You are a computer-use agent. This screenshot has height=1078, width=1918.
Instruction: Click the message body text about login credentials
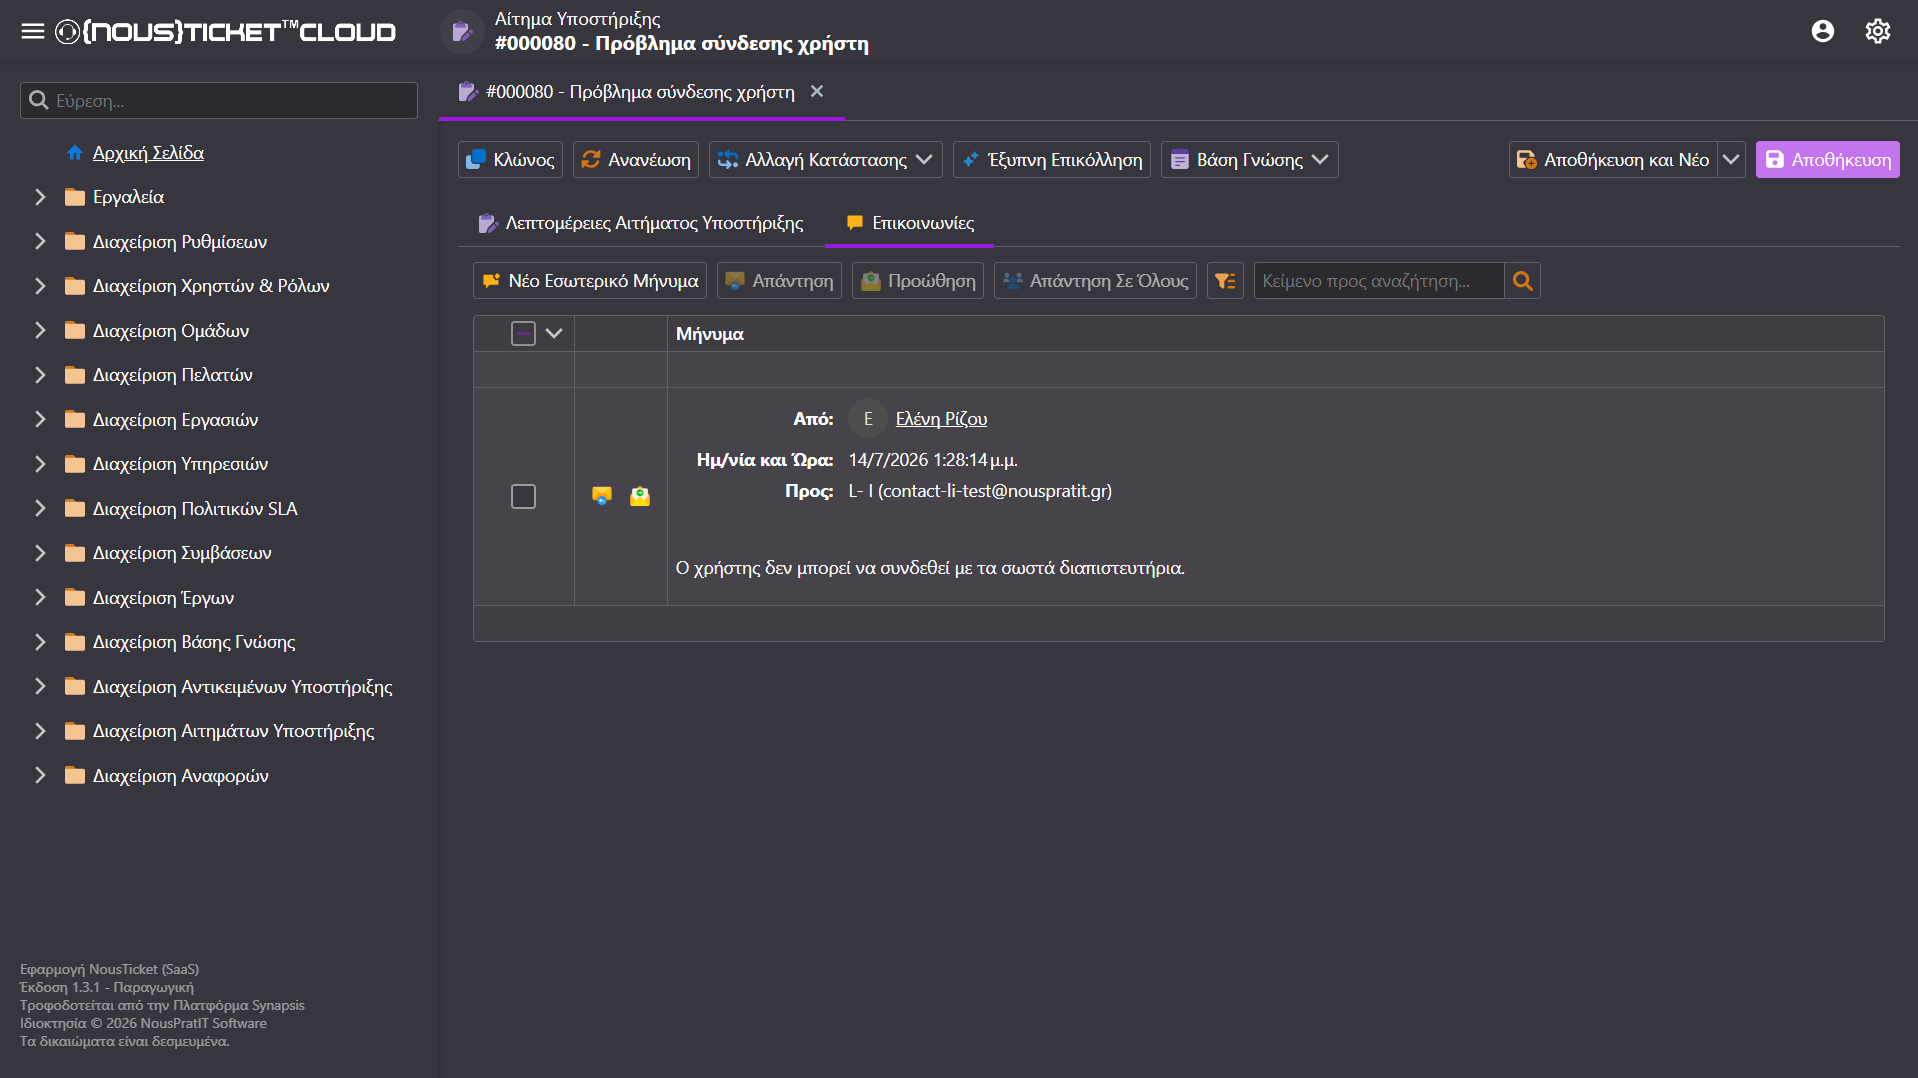(x=930, y=568)
